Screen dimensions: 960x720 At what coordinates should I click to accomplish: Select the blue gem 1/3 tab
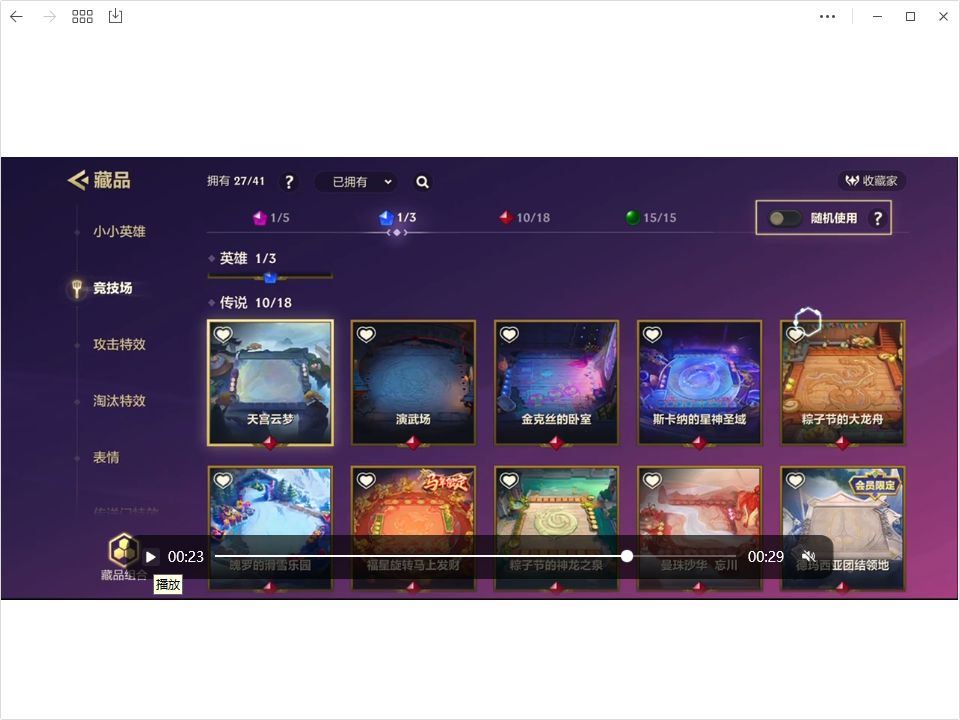click(398, 217)
